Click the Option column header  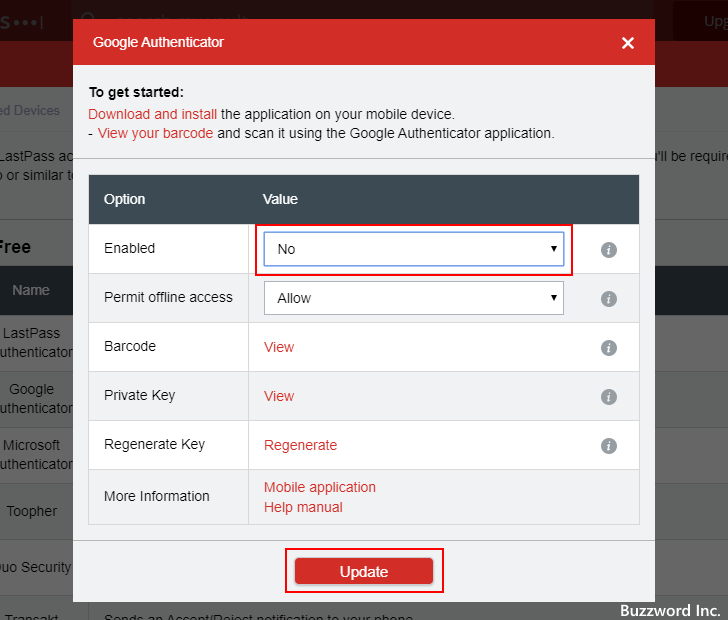coord(124,199)
